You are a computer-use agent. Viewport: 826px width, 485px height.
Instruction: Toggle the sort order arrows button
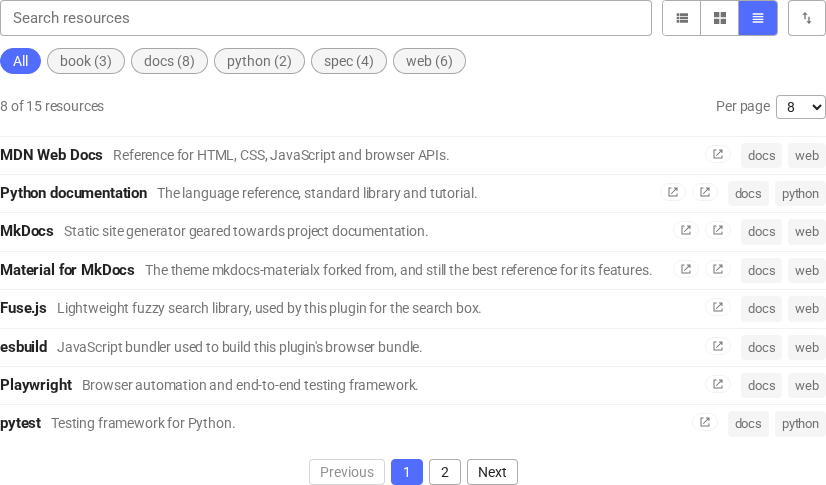tap(807, 18)
